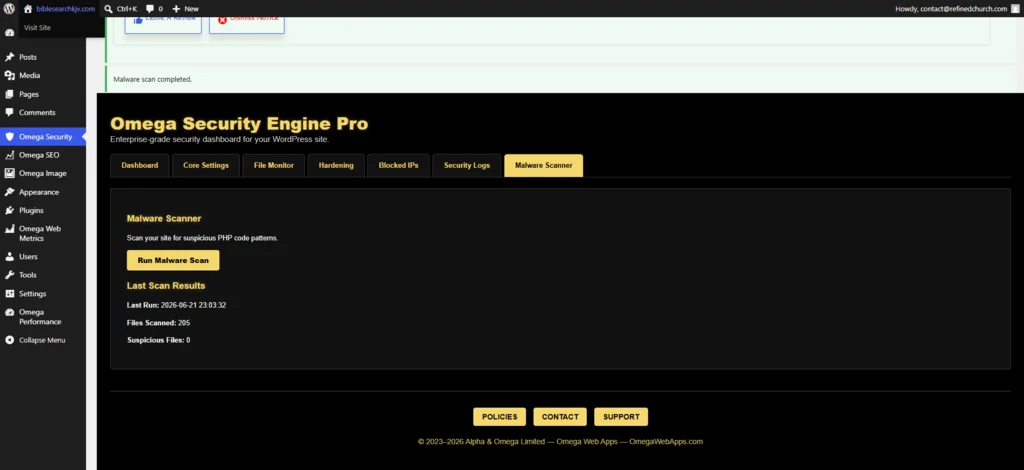Click the Plugins plug icon
The height and width of the screenshot is (470, 1024).
pos(9,210)
